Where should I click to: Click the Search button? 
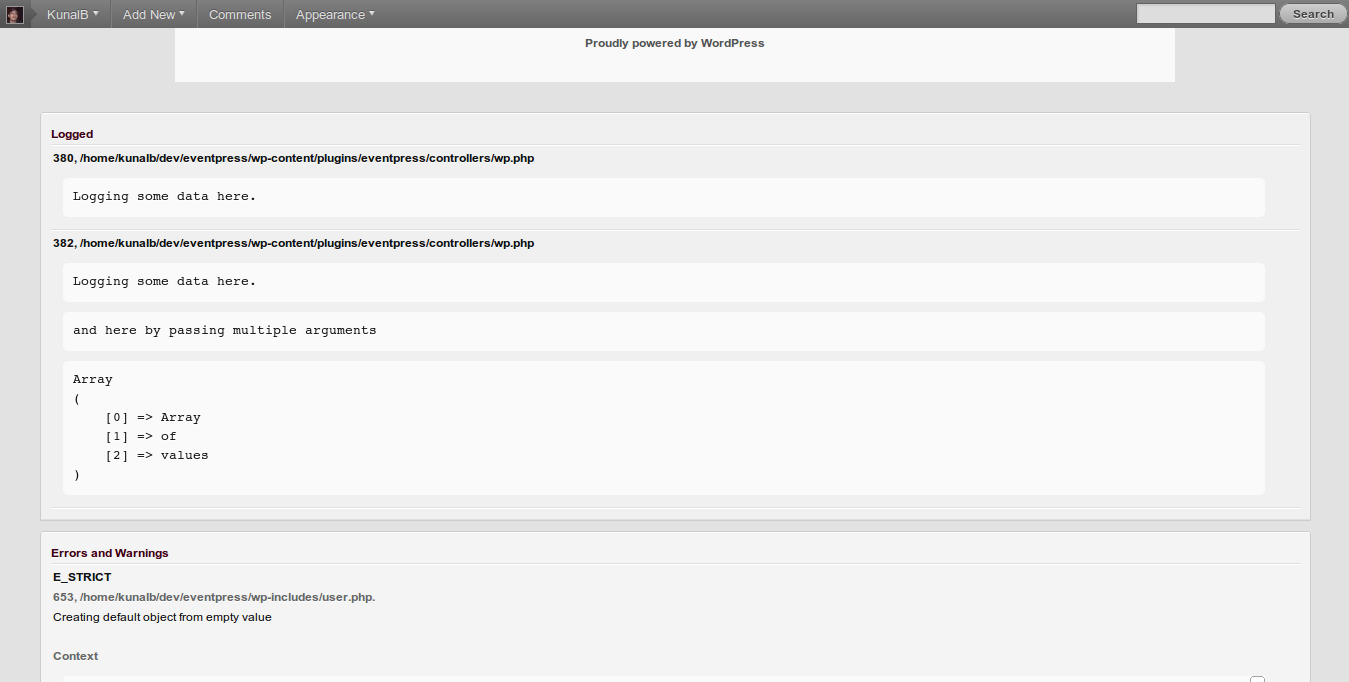tap(1313, 14)
